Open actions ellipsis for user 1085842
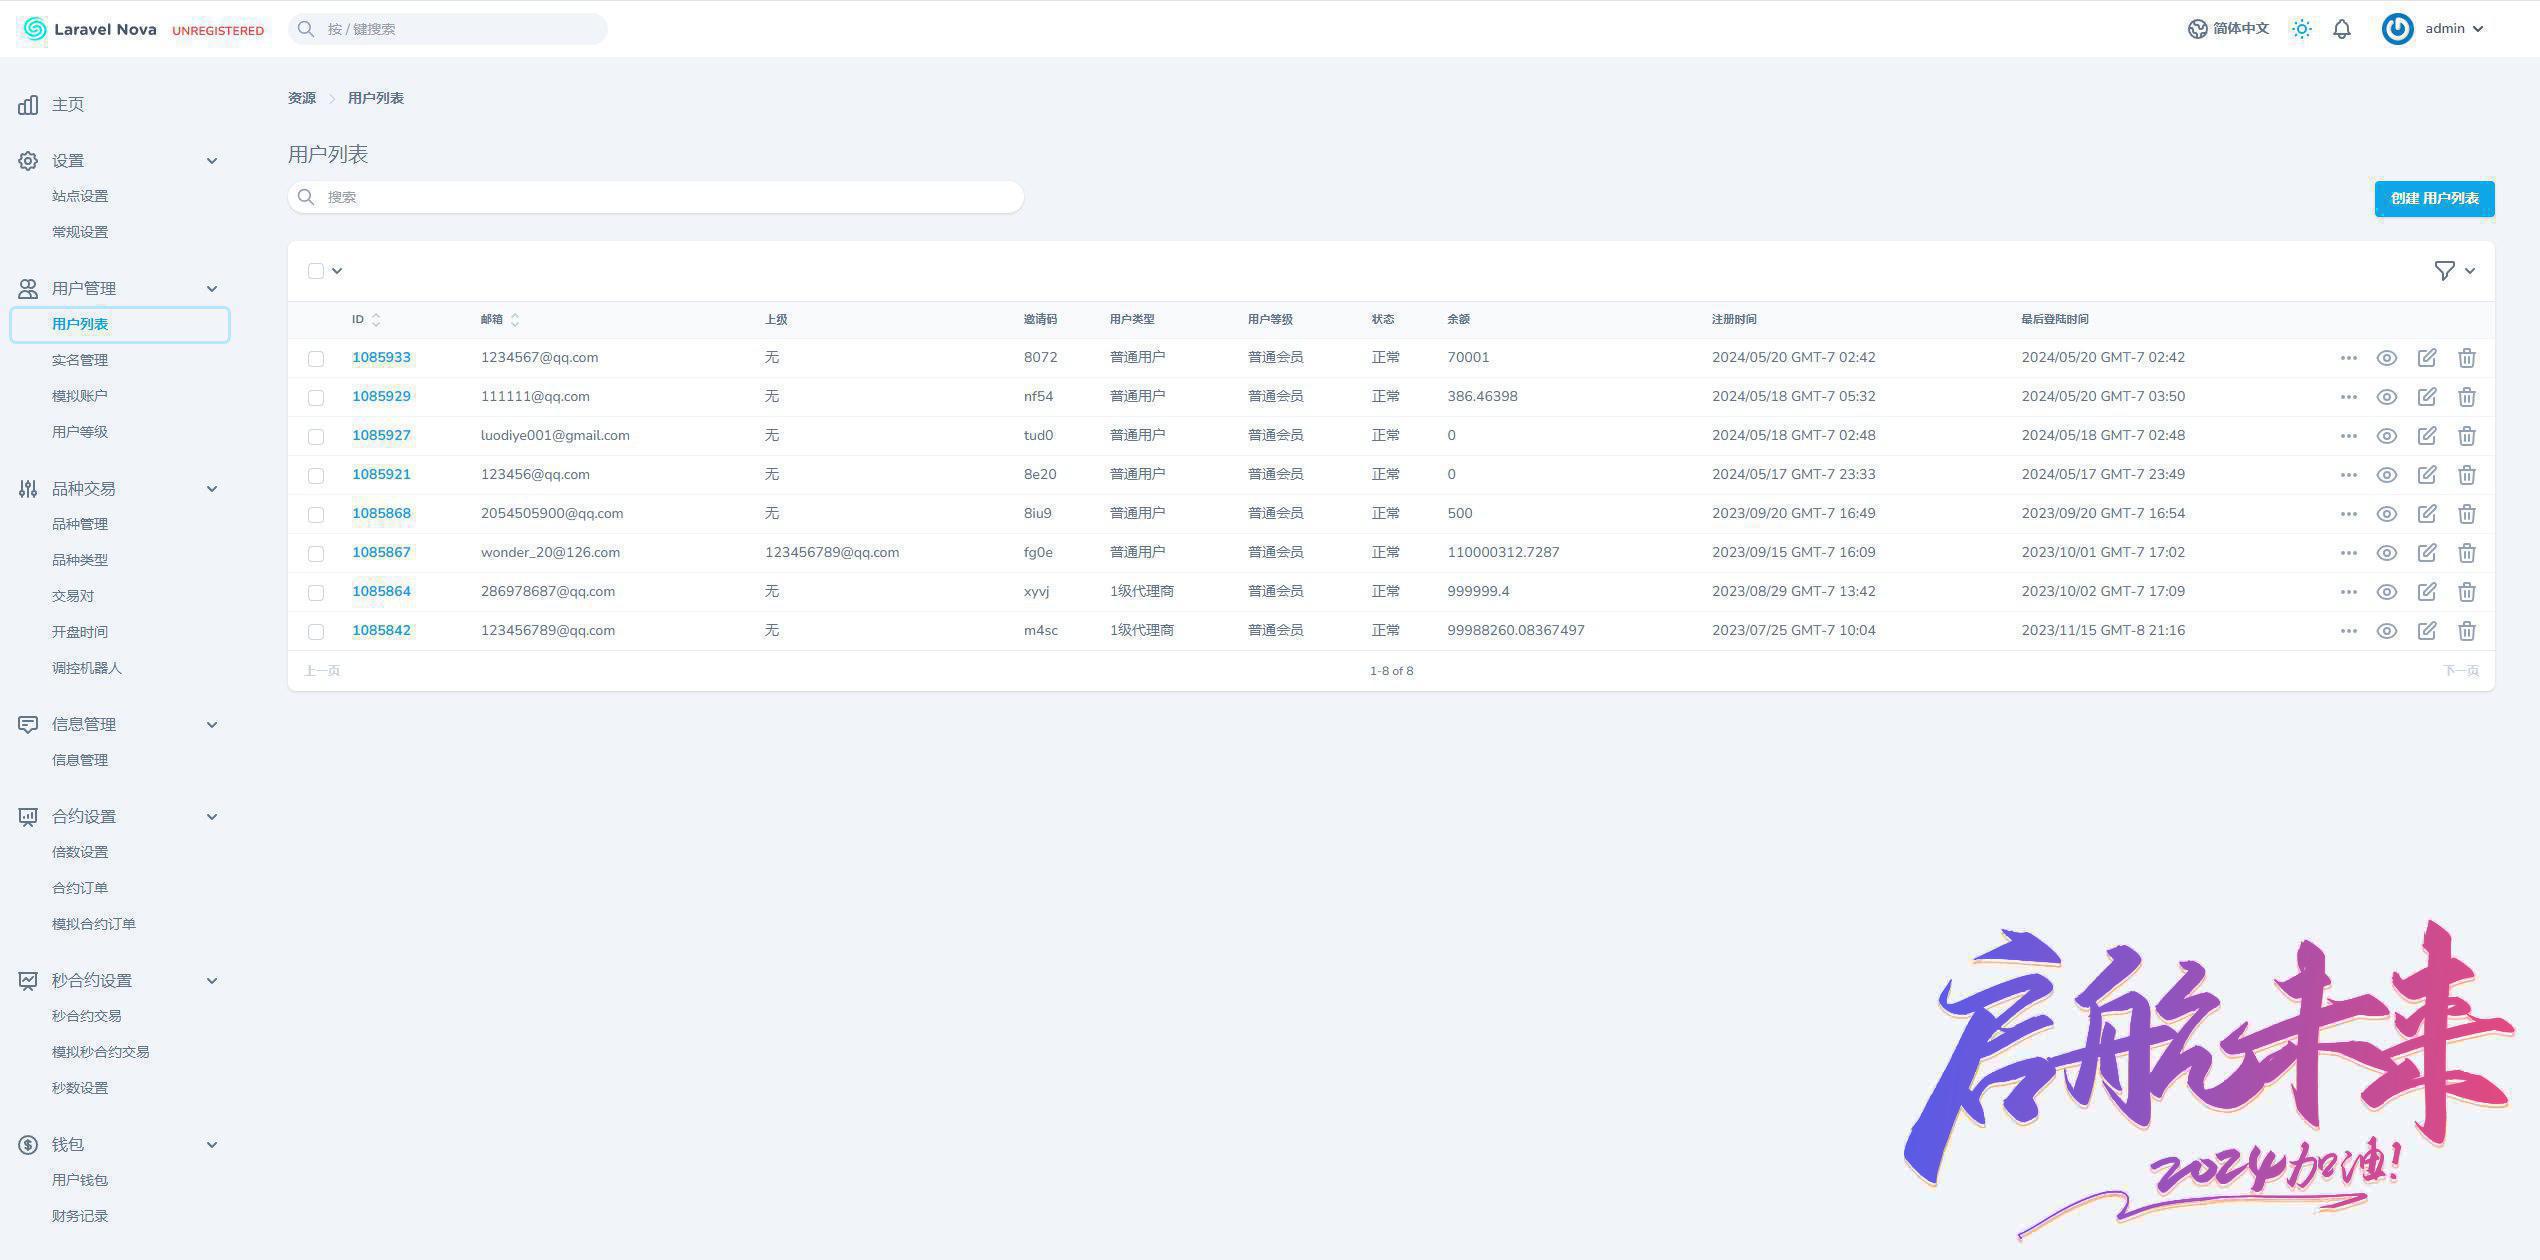The image size is (2540, 1260). 2349,631
